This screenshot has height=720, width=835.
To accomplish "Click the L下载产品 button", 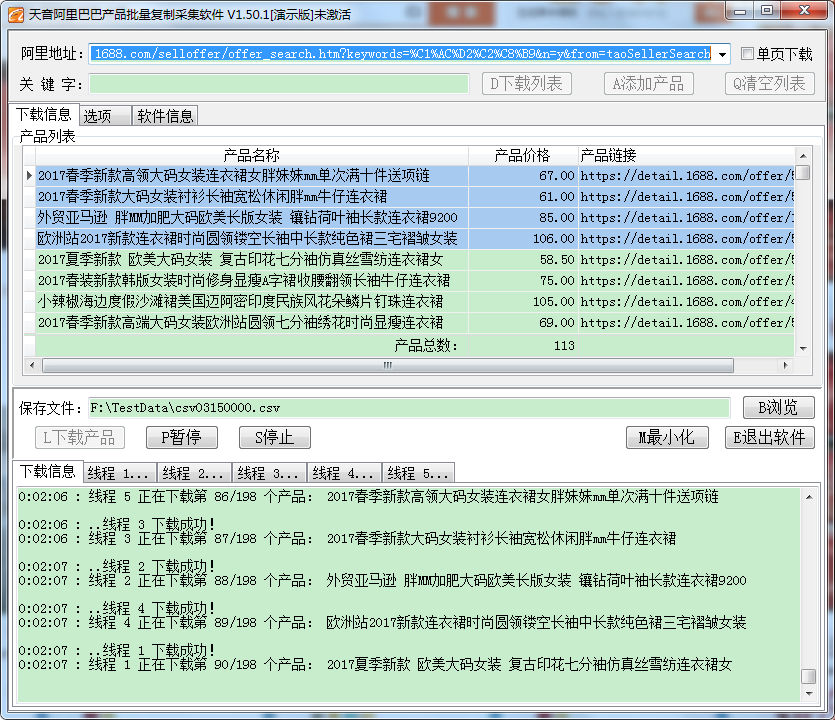I will pyautogui.click(x=80, y=438).
